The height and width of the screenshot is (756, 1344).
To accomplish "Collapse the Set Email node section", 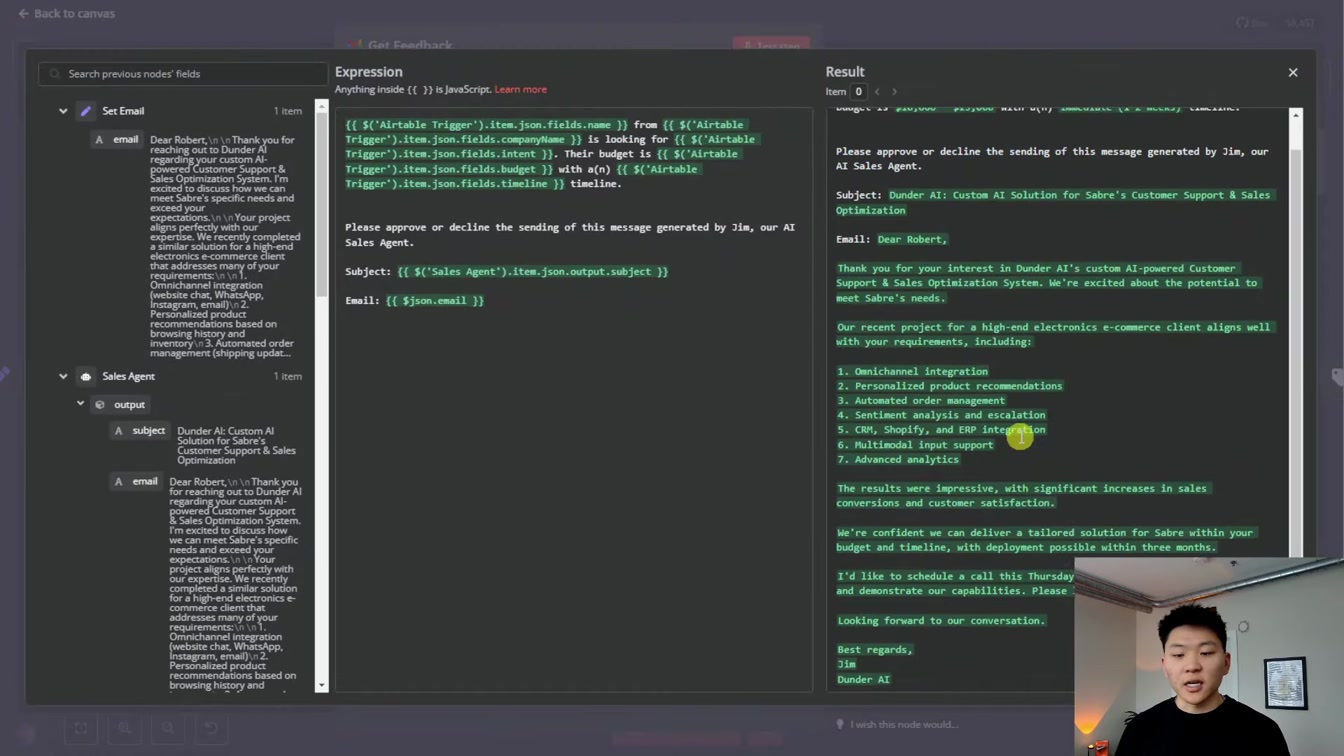I will [63, 111].
